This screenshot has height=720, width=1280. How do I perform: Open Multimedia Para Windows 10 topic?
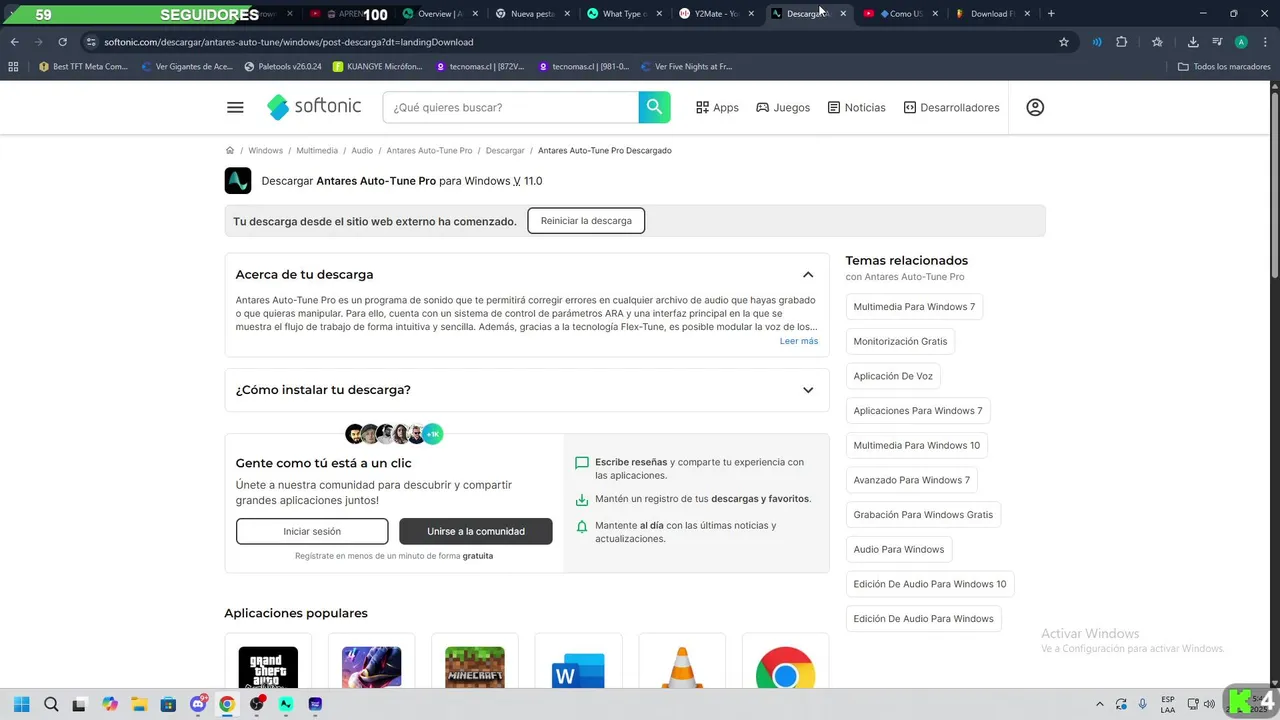click(x=917, y=445)
